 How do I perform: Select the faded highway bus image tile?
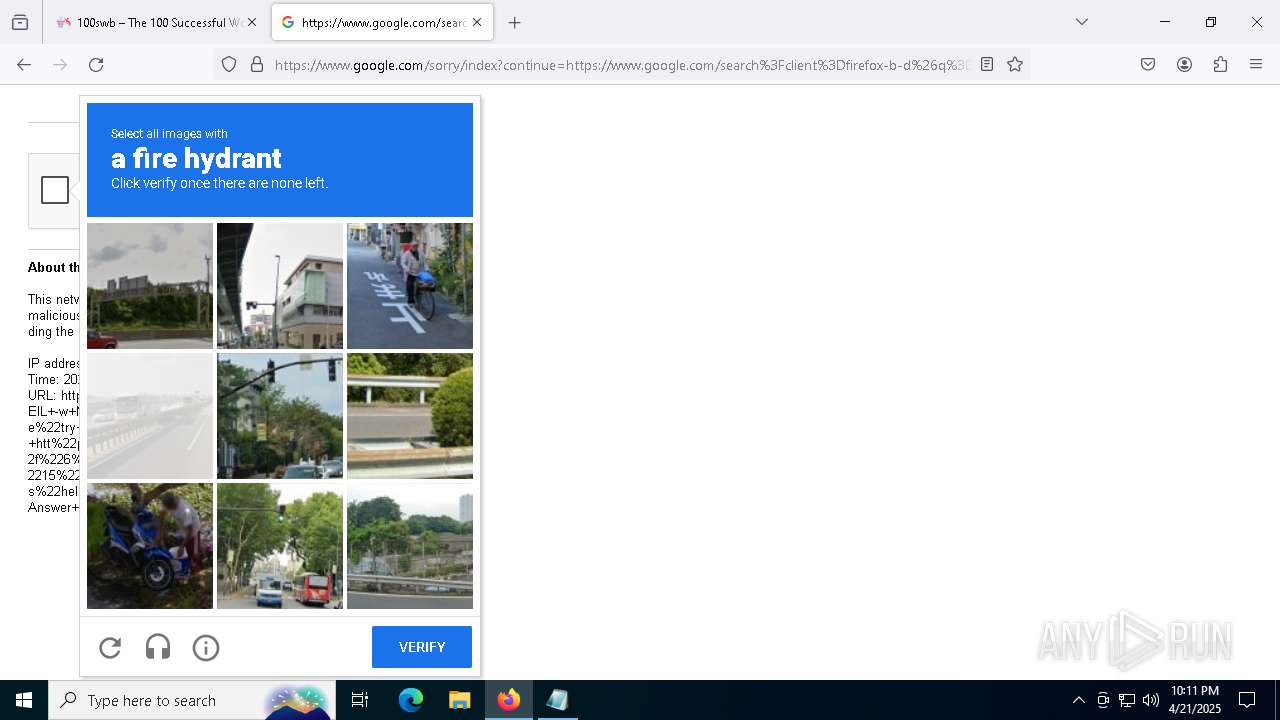coord(150,416)
